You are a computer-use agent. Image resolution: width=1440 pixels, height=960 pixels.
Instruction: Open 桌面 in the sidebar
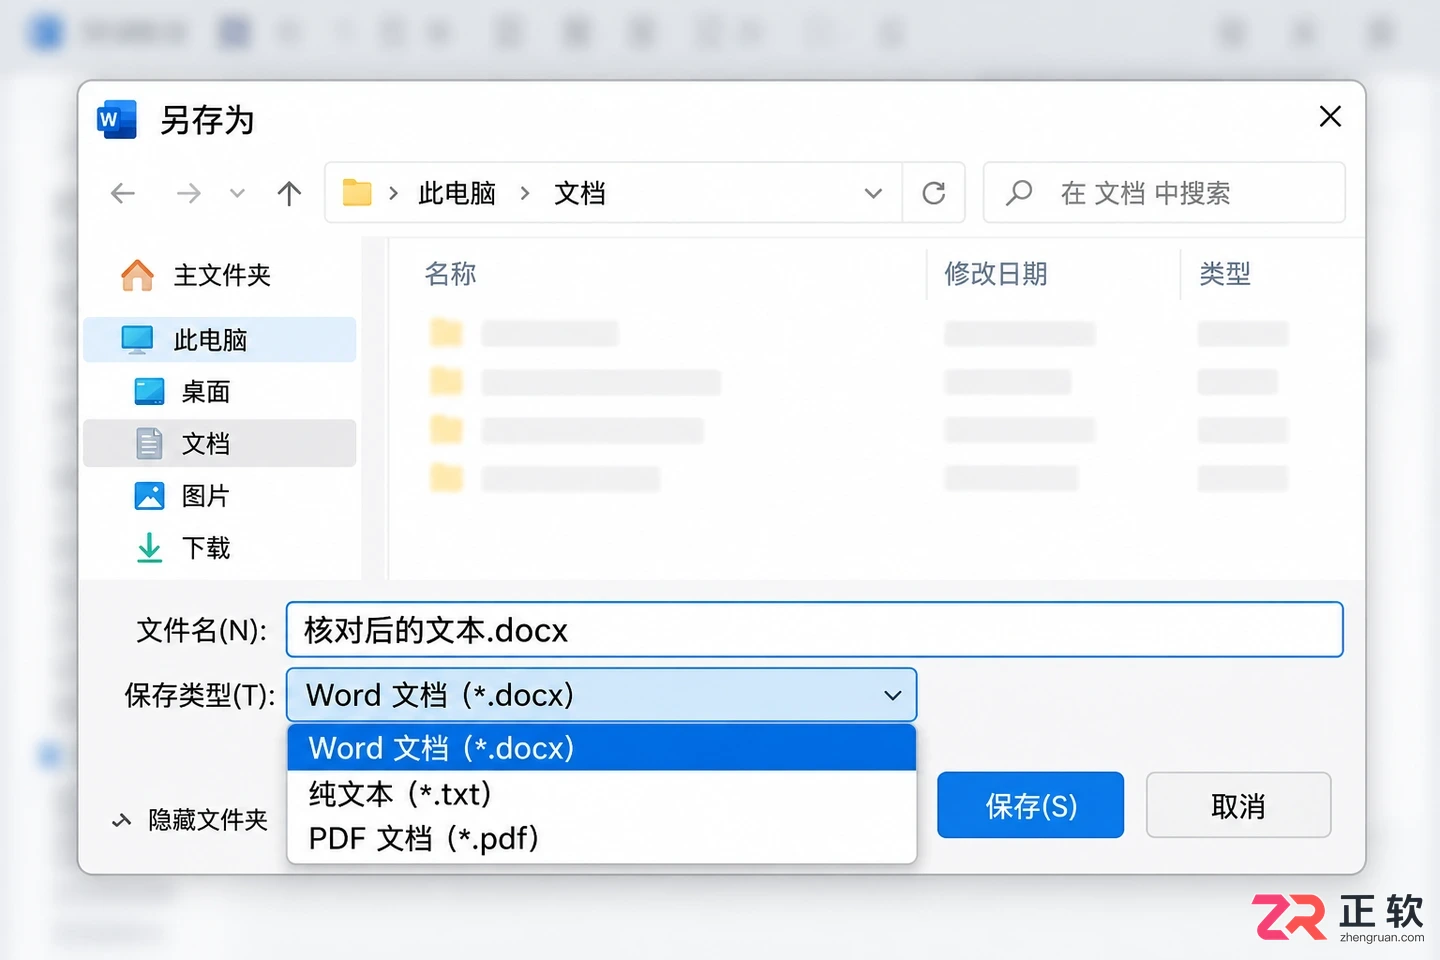[220, 392]
